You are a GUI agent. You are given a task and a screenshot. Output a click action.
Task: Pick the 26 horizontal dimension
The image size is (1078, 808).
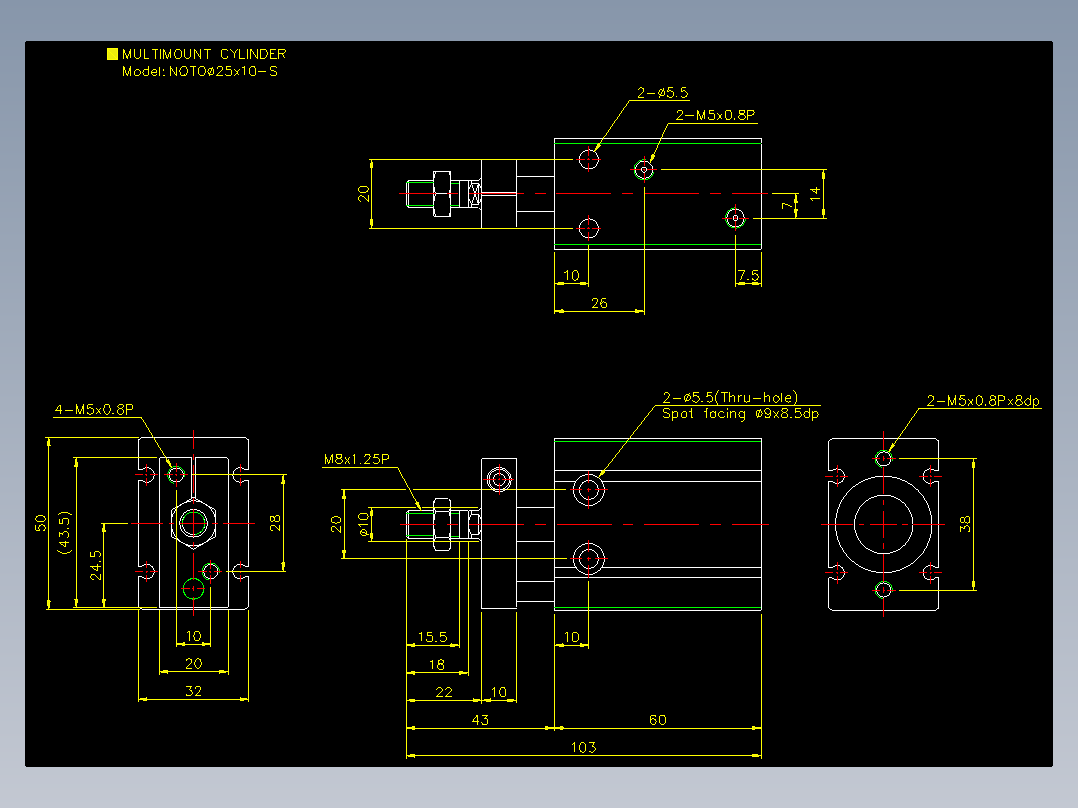pyautogui.click(x=599, y=303)
